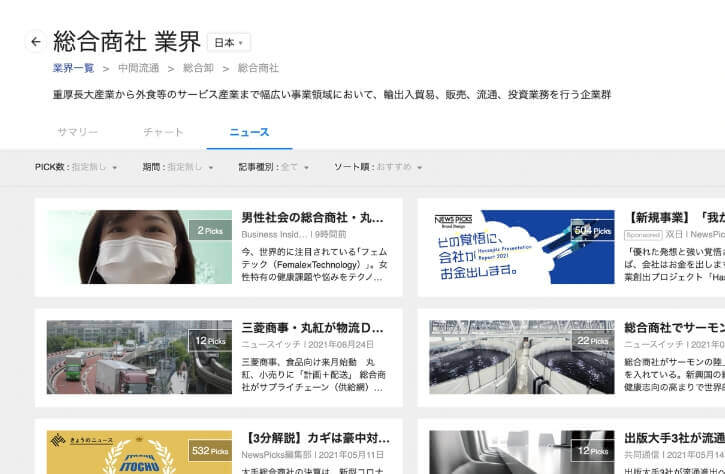Viewport: 725px width, 474px height.
Task: Go back using the left arrow icon
Action: tap(36, 42)
